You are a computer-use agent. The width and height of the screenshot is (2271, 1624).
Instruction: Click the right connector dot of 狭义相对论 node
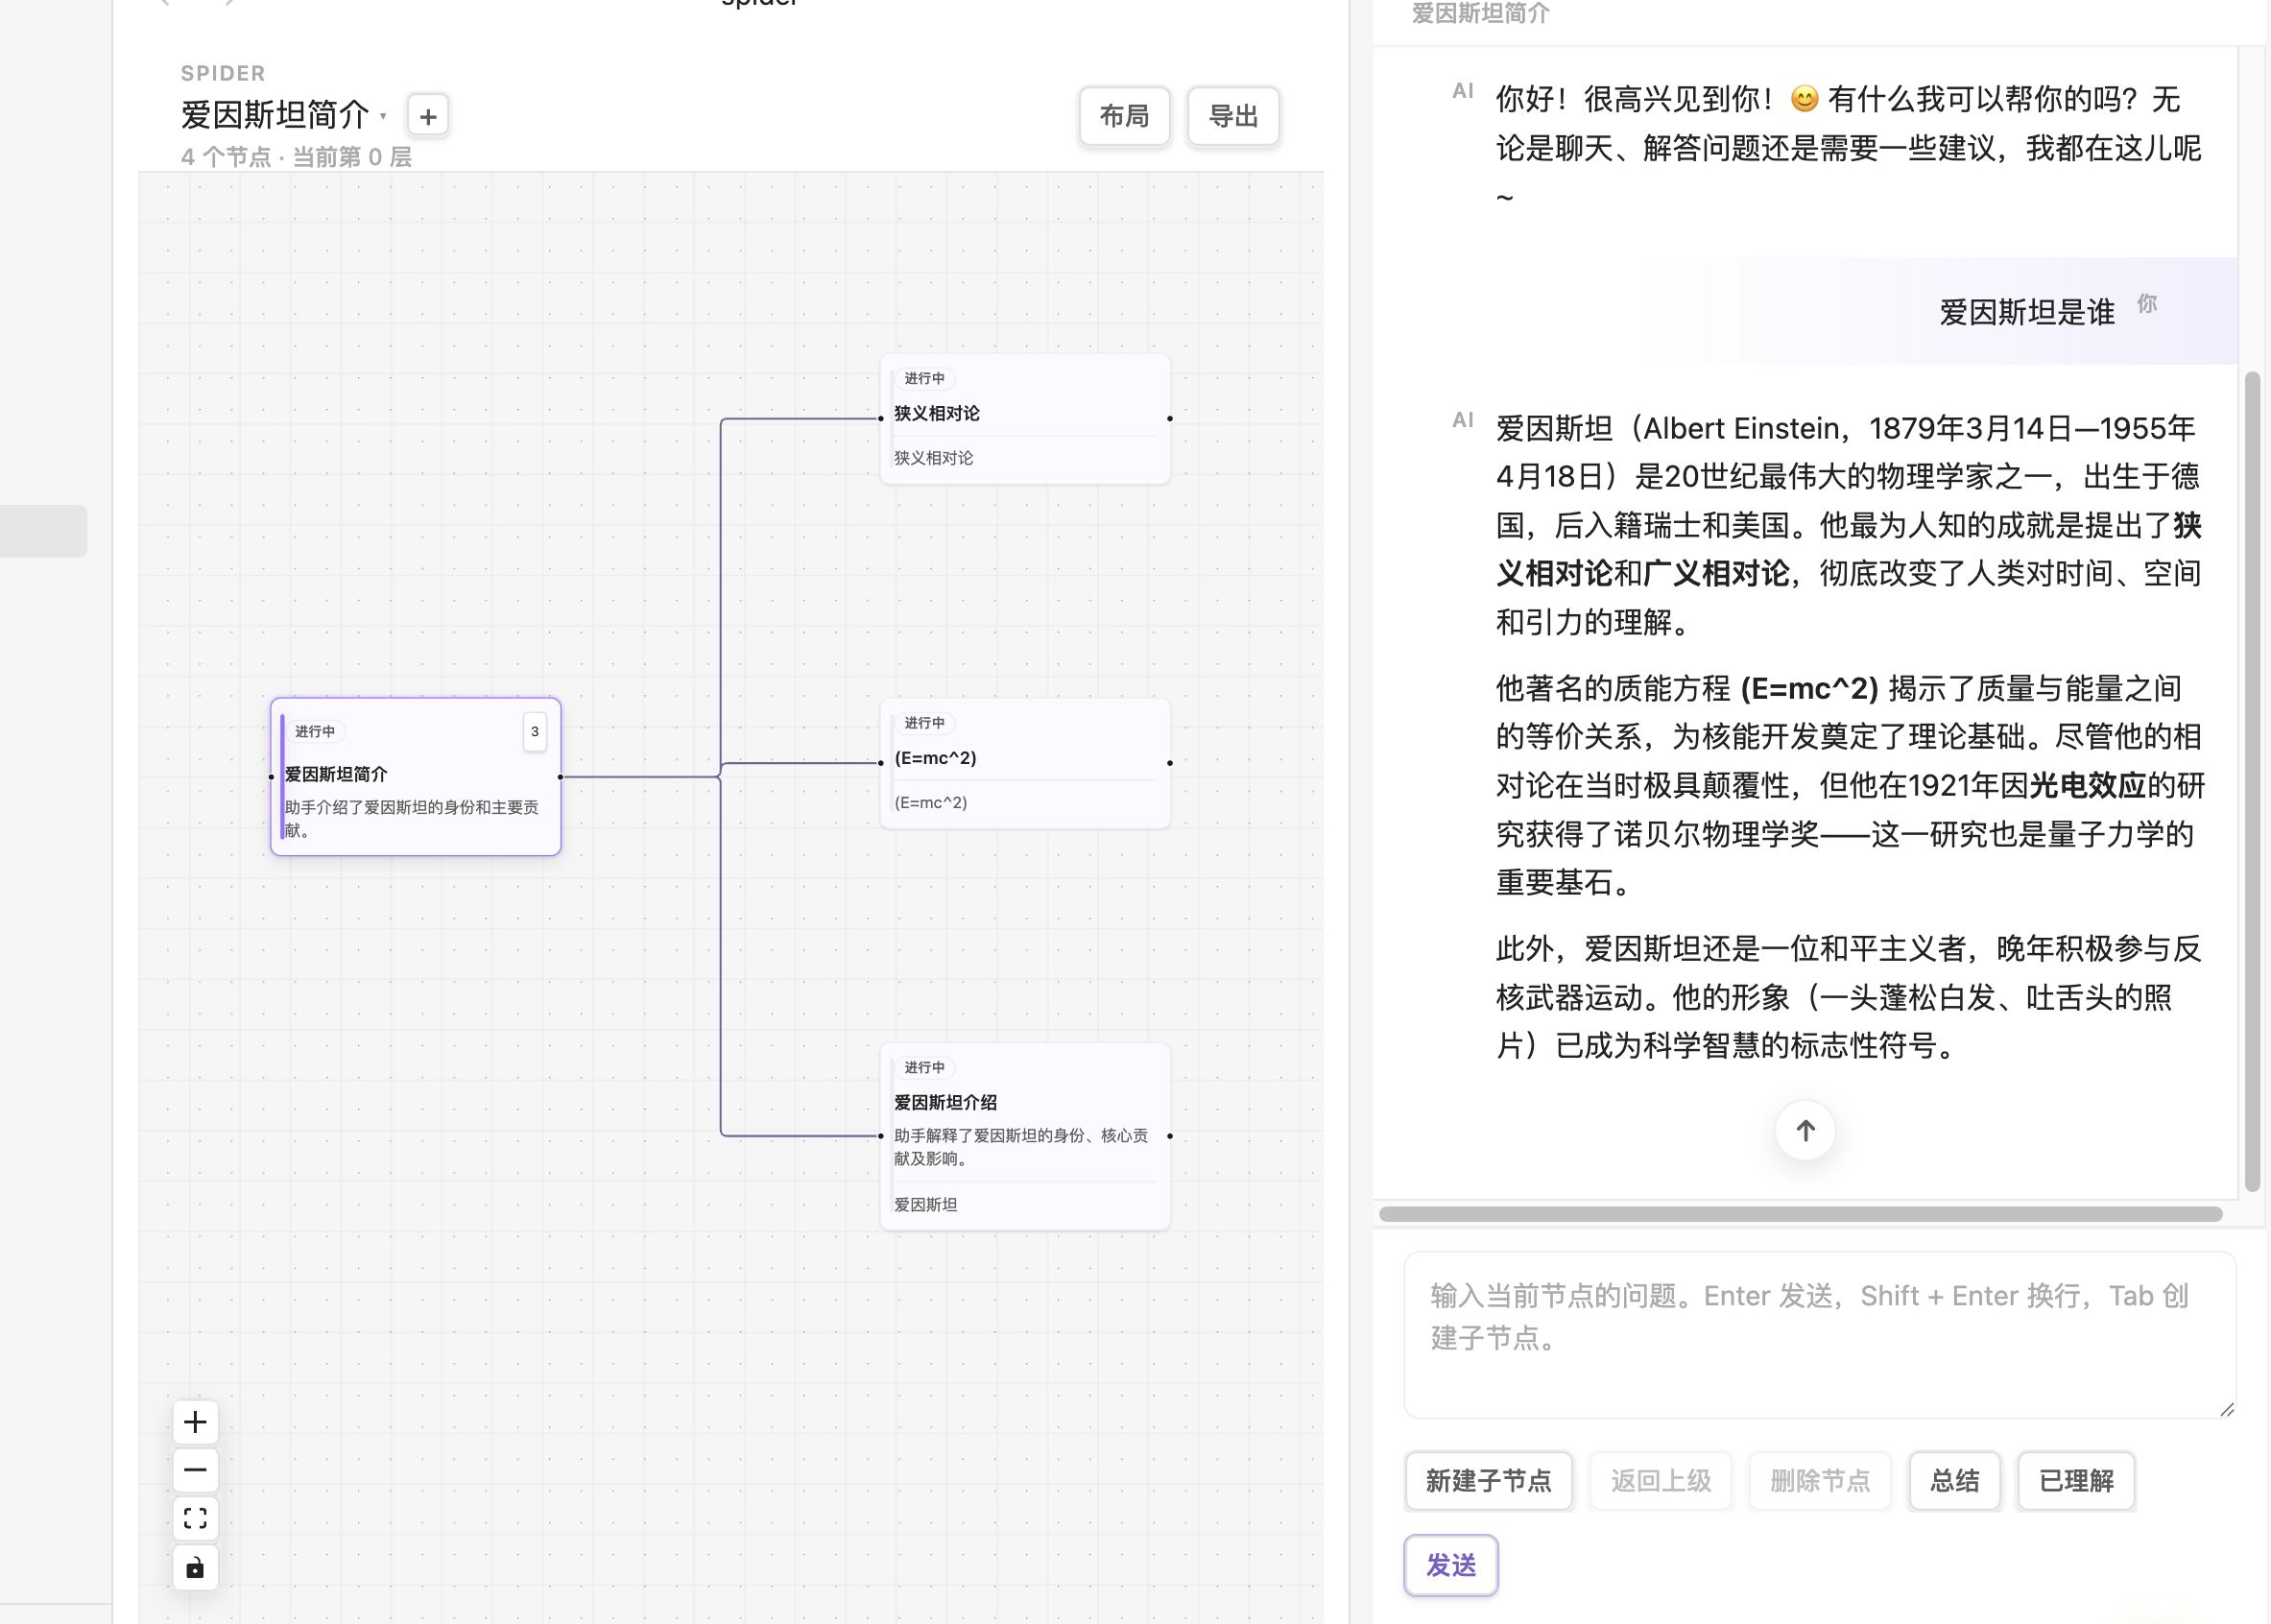click(x=1170, y=419)
